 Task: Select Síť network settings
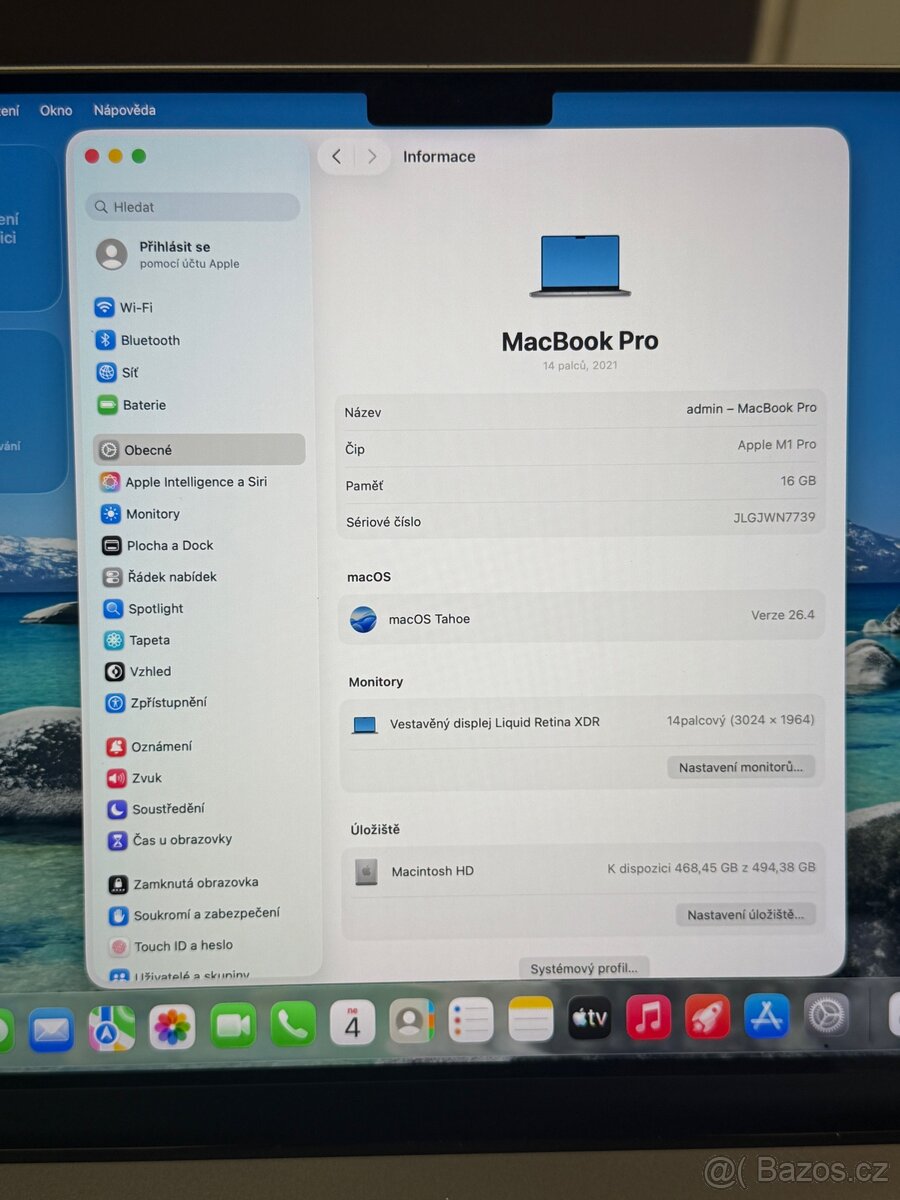[118, 372]
